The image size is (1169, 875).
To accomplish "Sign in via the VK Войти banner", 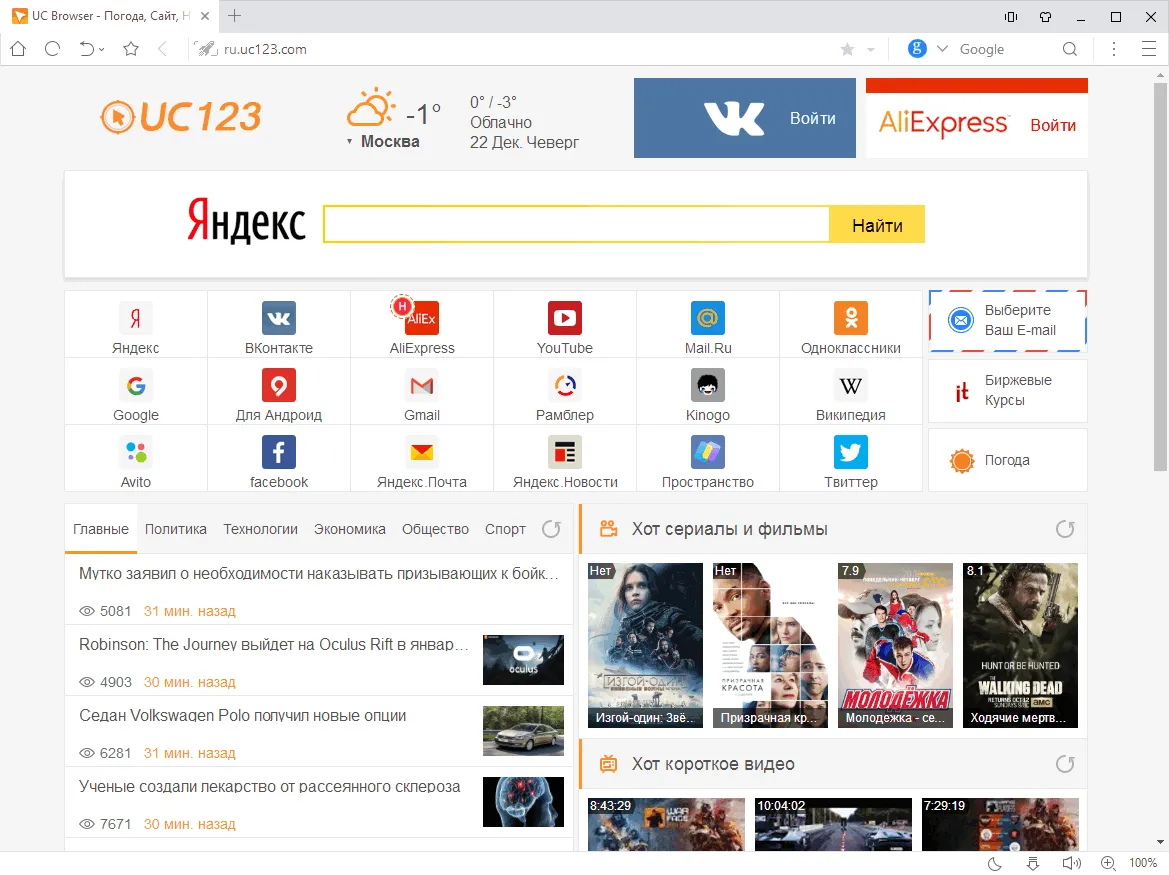I will tap(745, 118).
